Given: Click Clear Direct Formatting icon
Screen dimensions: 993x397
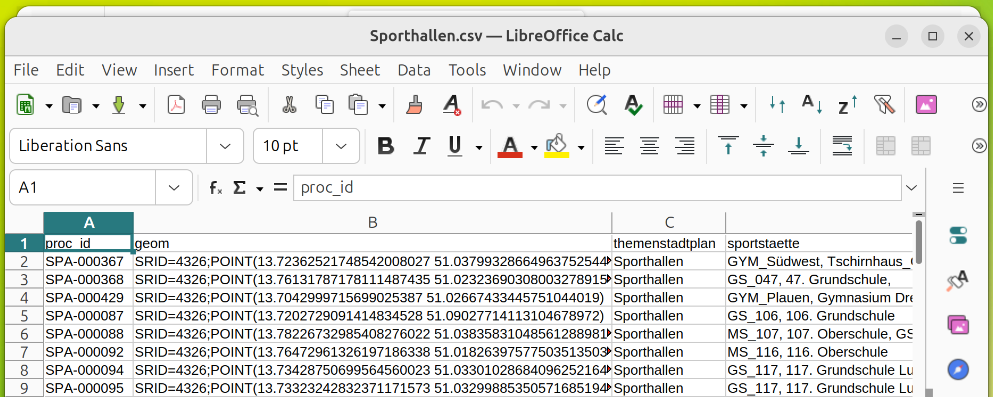Looking at the screenshot, I should (452, 105).
